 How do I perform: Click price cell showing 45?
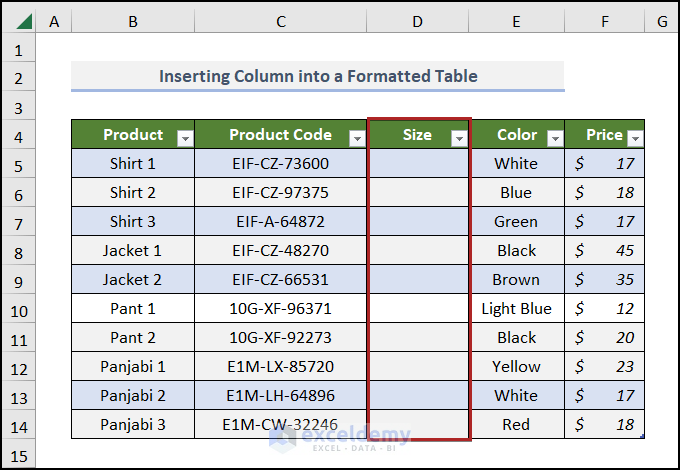tap(605, 250)
